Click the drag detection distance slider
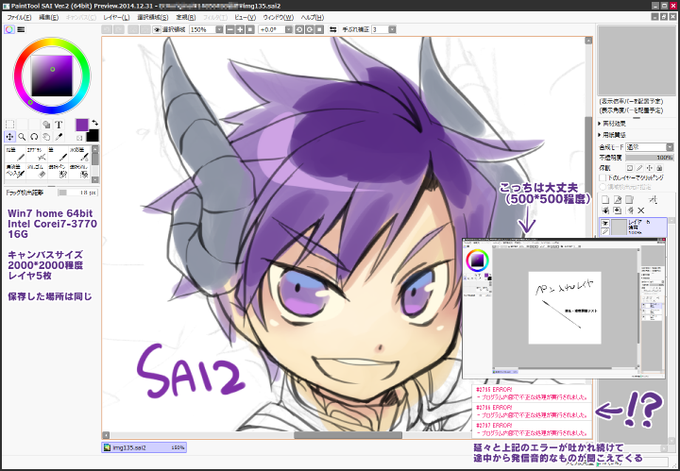Image resolution: width=680 pixels, height=471 pixels. (x=78, y=192)
